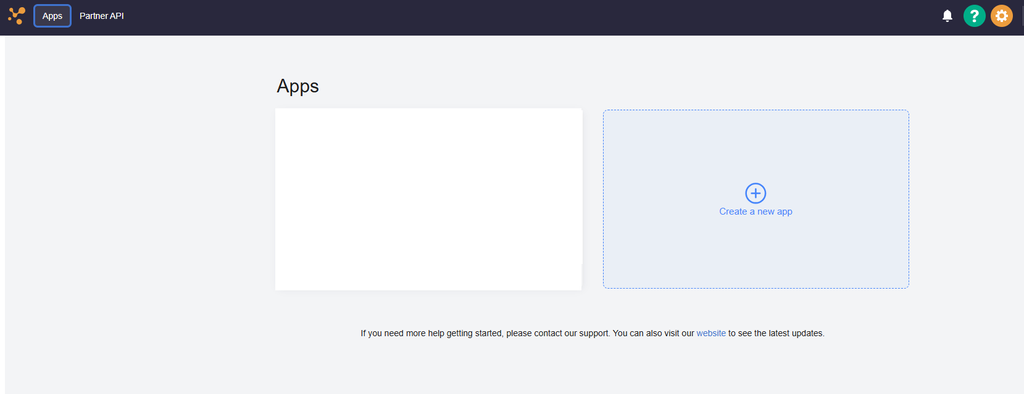Open settings via the orange gear icon

1002,16
